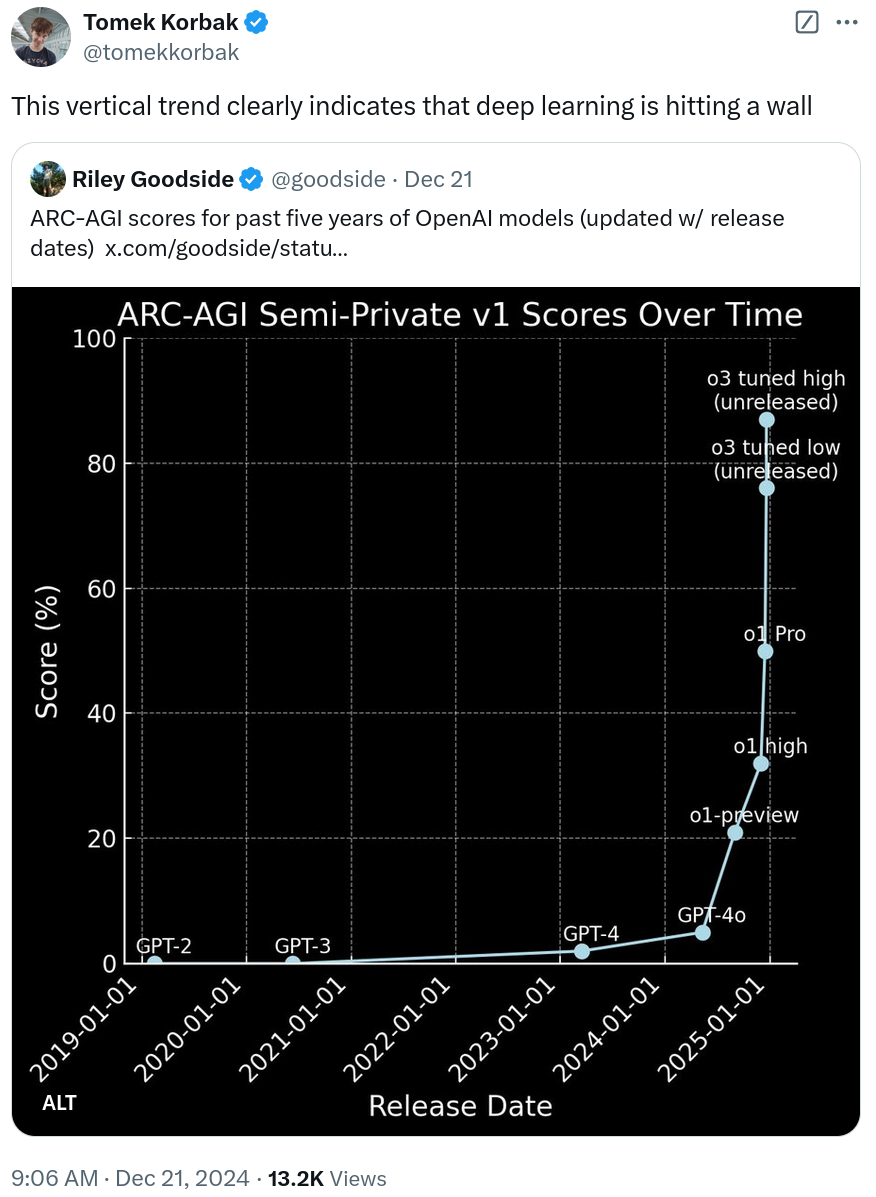Open the three-dot more options menu

coord(846,22)
